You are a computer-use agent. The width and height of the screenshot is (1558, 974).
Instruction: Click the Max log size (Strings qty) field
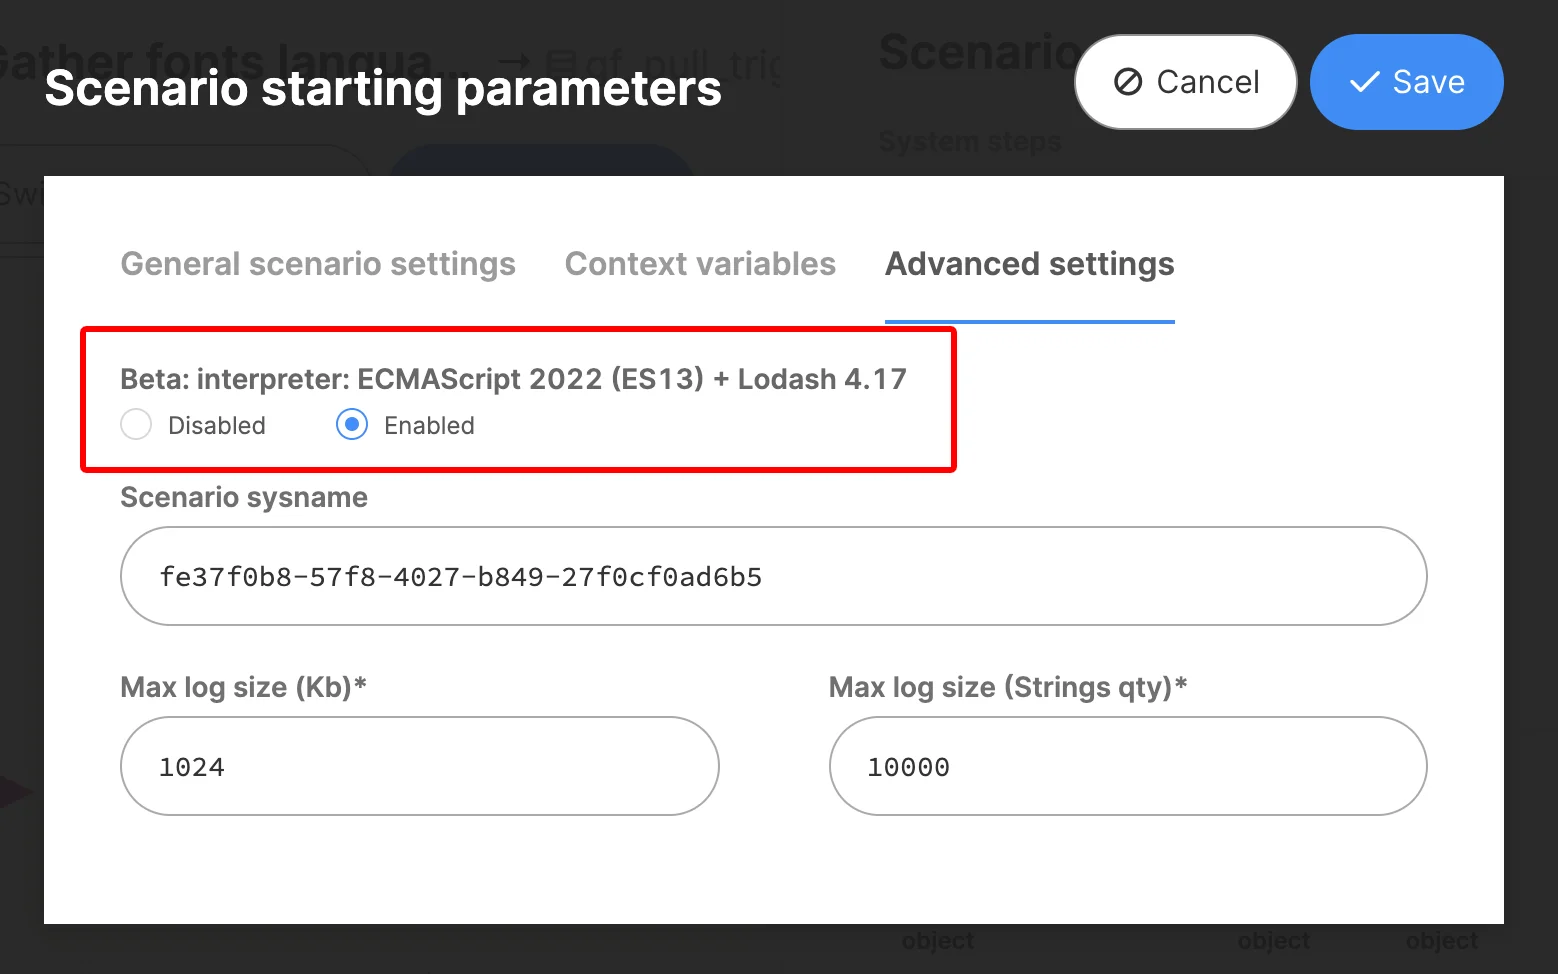1127,767
